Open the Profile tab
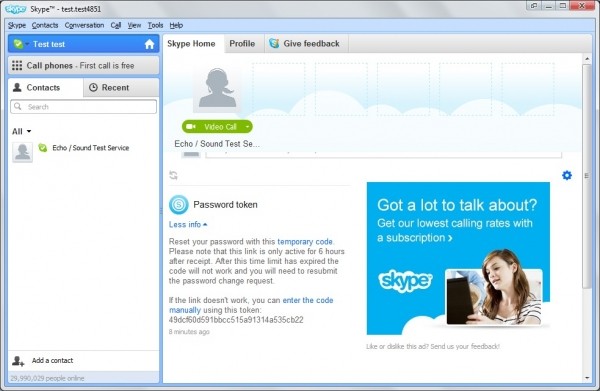Viewport: 600px width, 391px height. 242,44
